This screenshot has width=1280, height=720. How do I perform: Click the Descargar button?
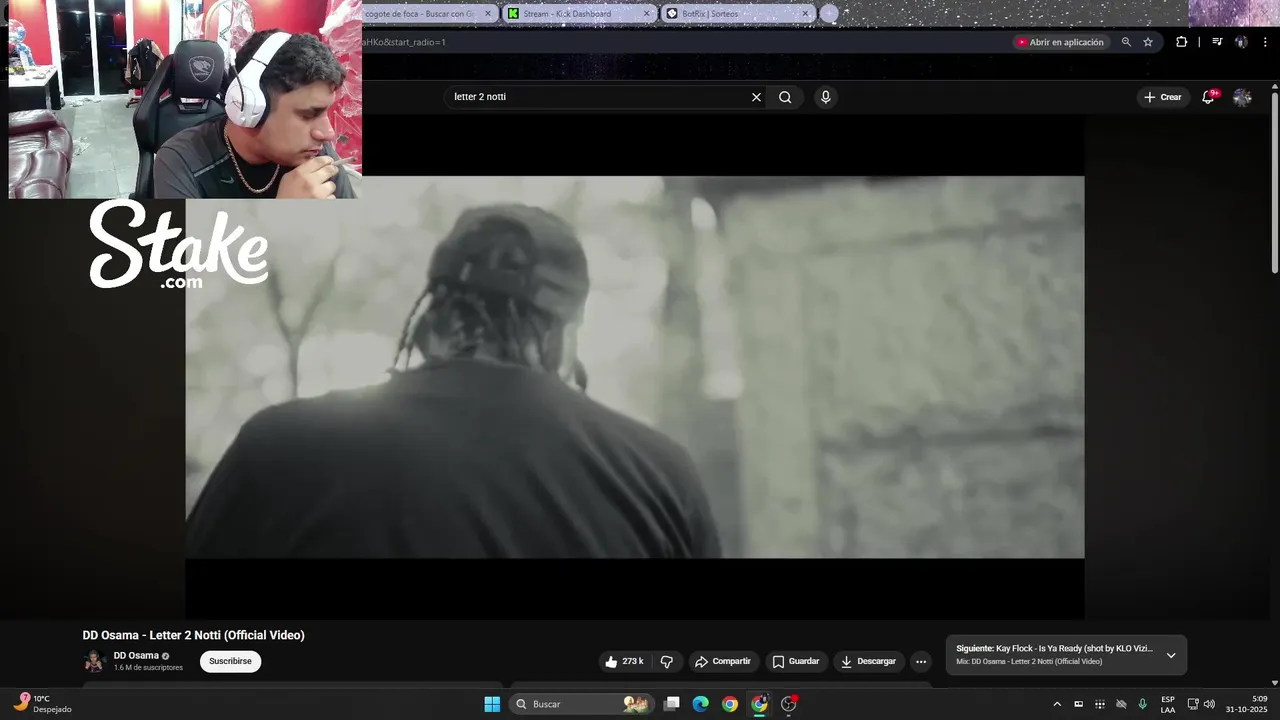[x=868, y=661]
